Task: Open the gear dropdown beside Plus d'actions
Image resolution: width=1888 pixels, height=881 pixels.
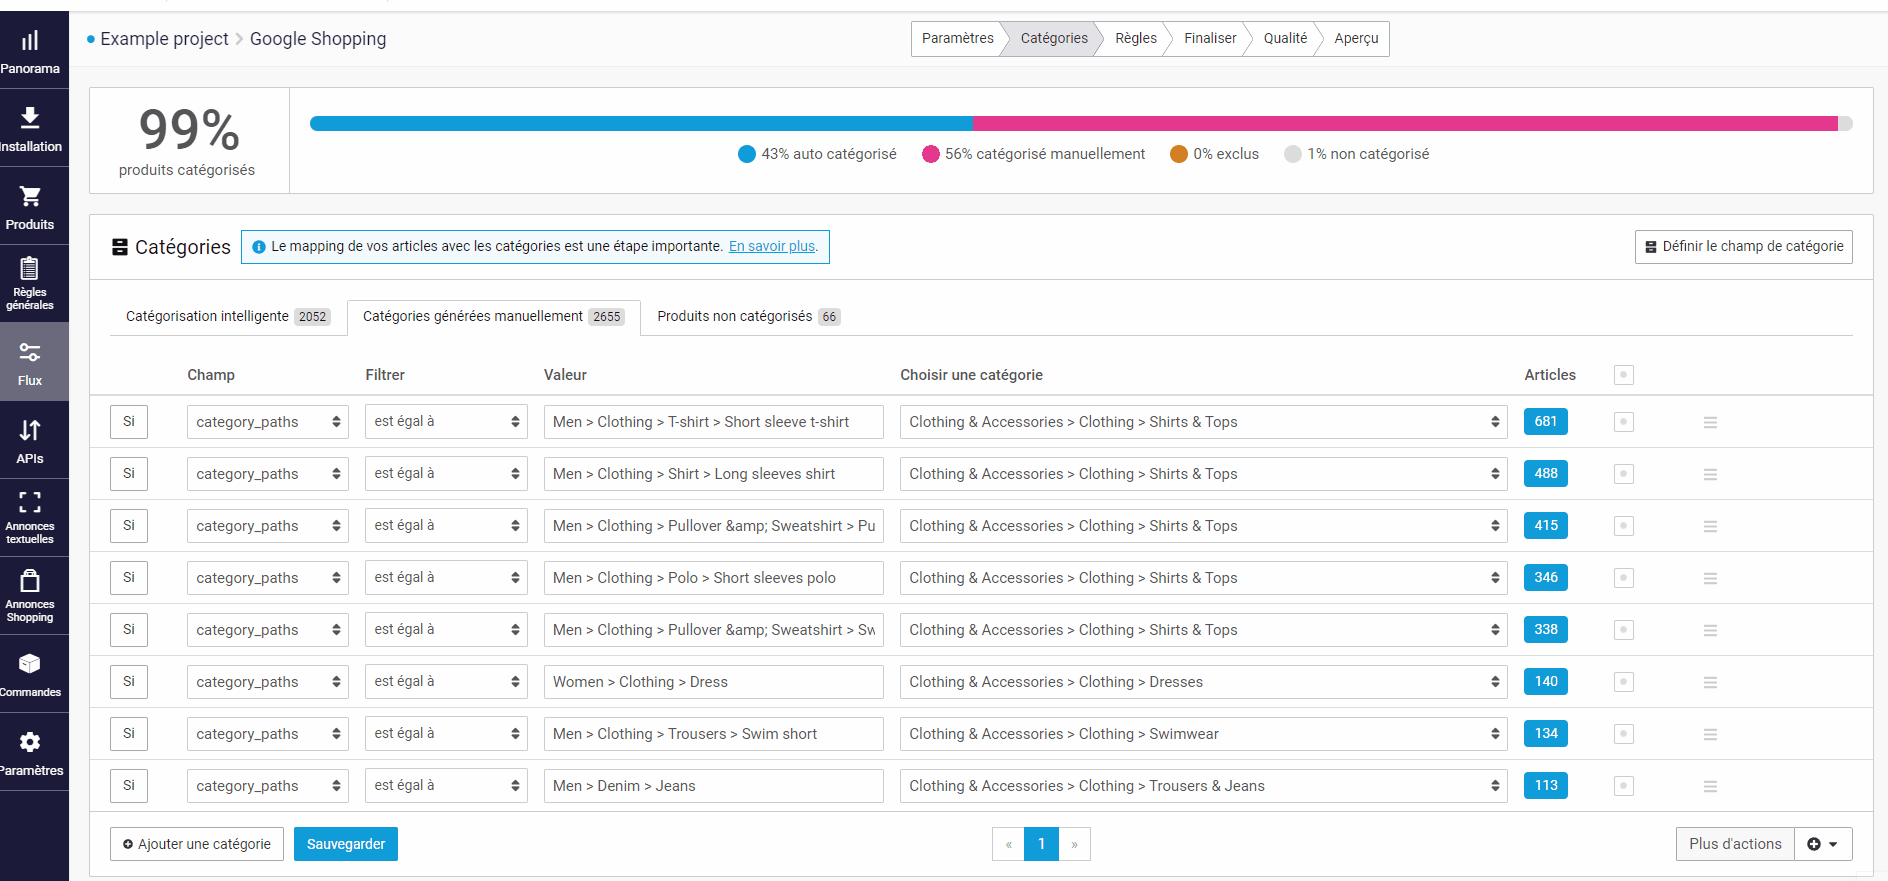Action: point(1823,844)
